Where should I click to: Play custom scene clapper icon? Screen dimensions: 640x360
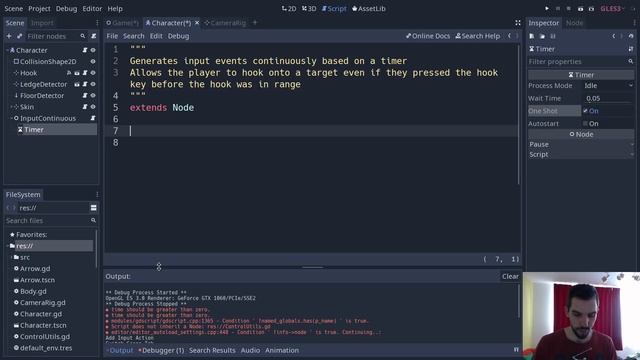tap(591, 9)
